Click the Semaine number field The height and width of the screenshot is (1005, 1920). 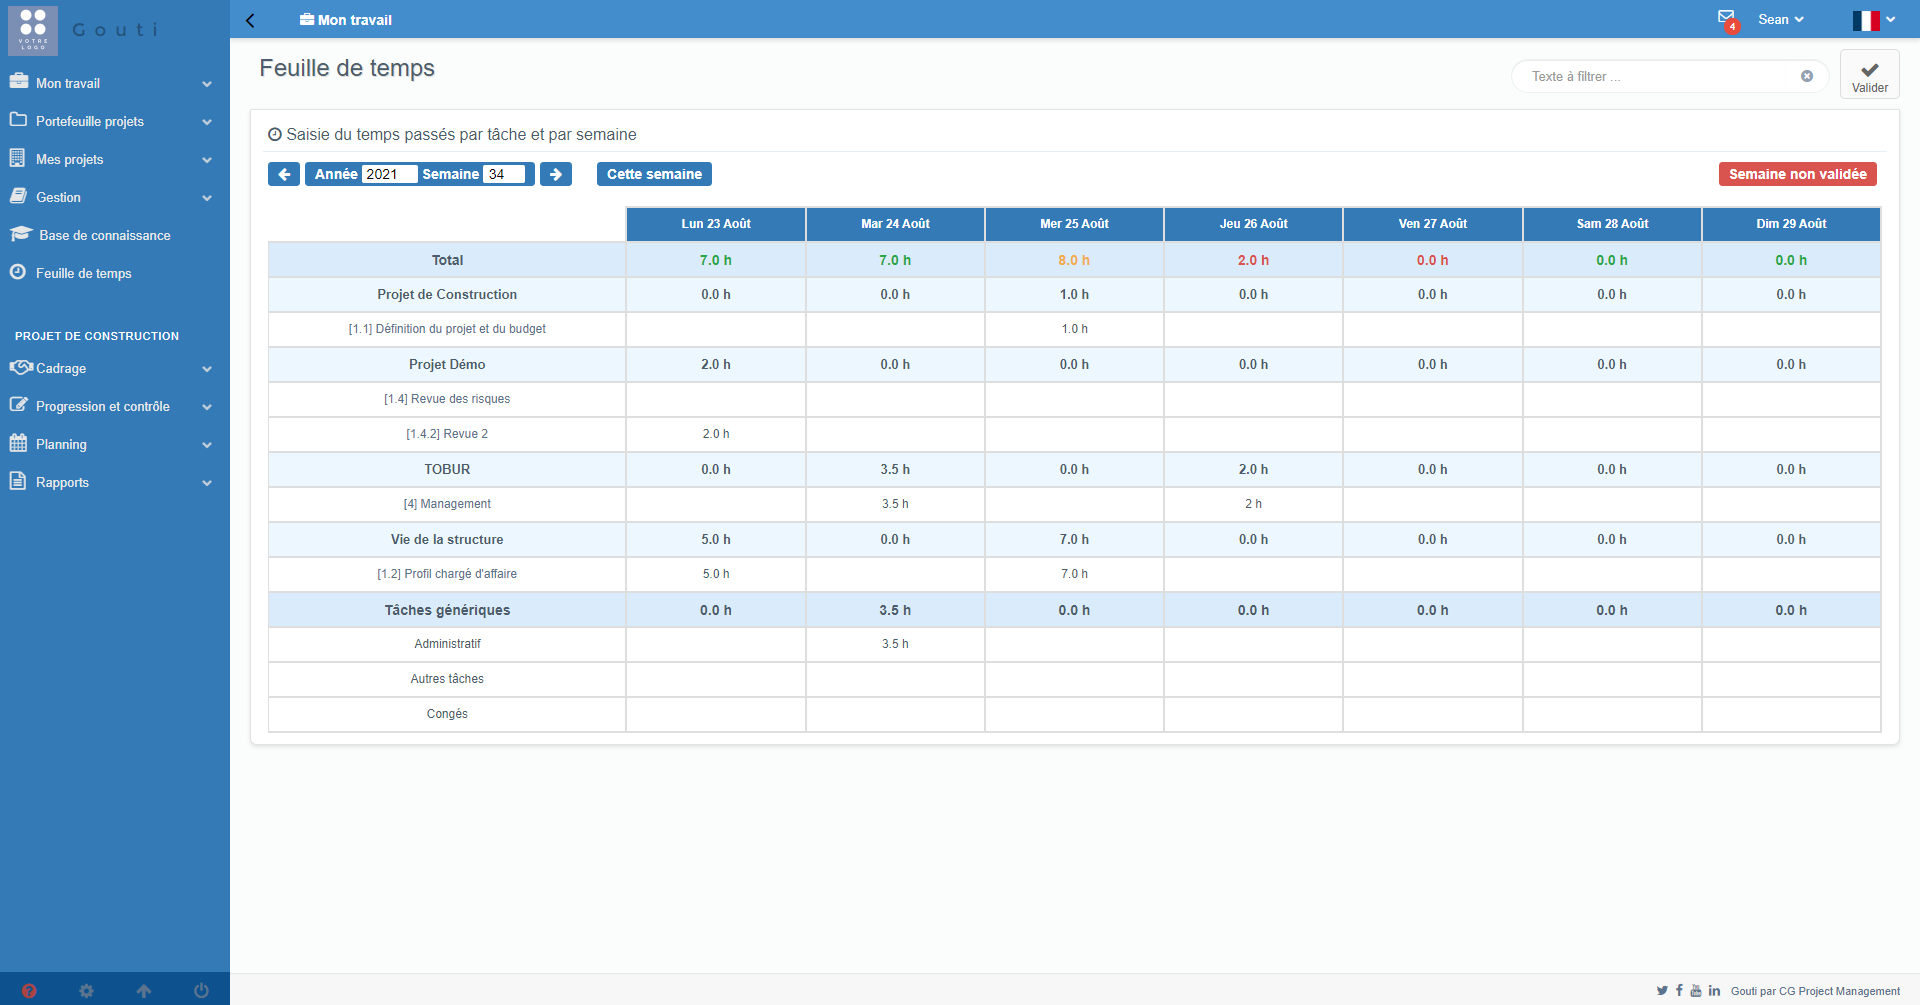click(504, 174)
